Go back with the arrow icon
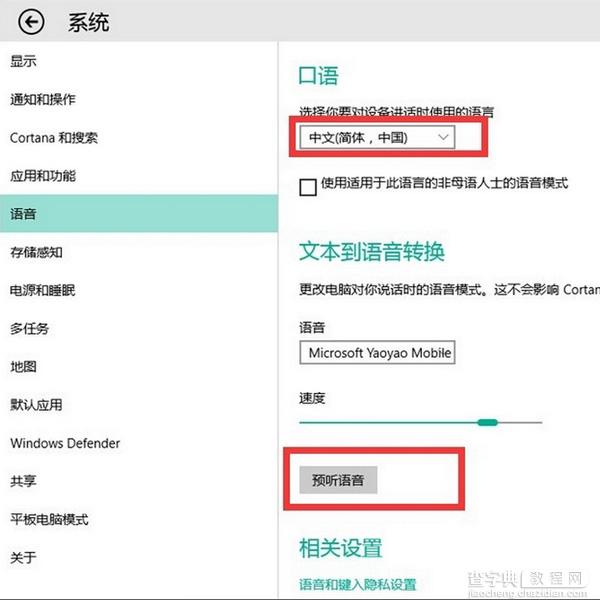The height and width of the screenshot is (600, 600). click(31, 22)
